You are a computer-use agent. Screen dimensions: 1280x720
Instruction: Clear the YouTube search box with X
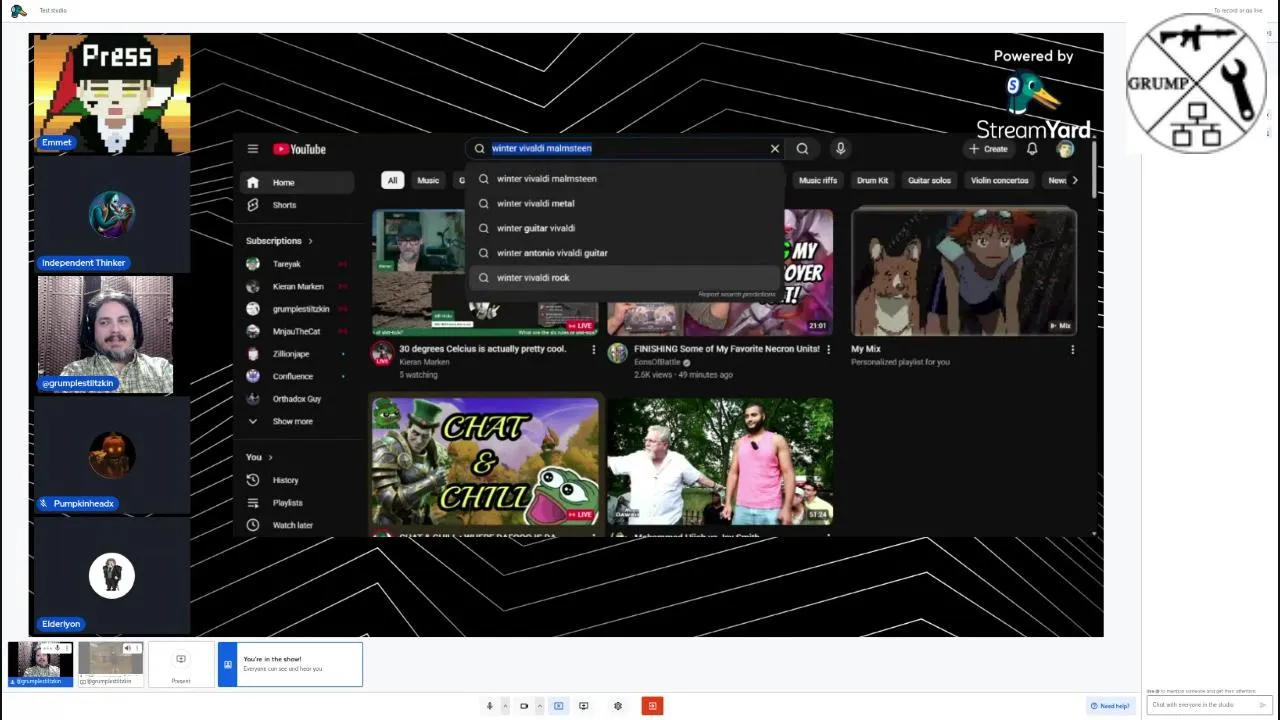(x=774, y=148)
